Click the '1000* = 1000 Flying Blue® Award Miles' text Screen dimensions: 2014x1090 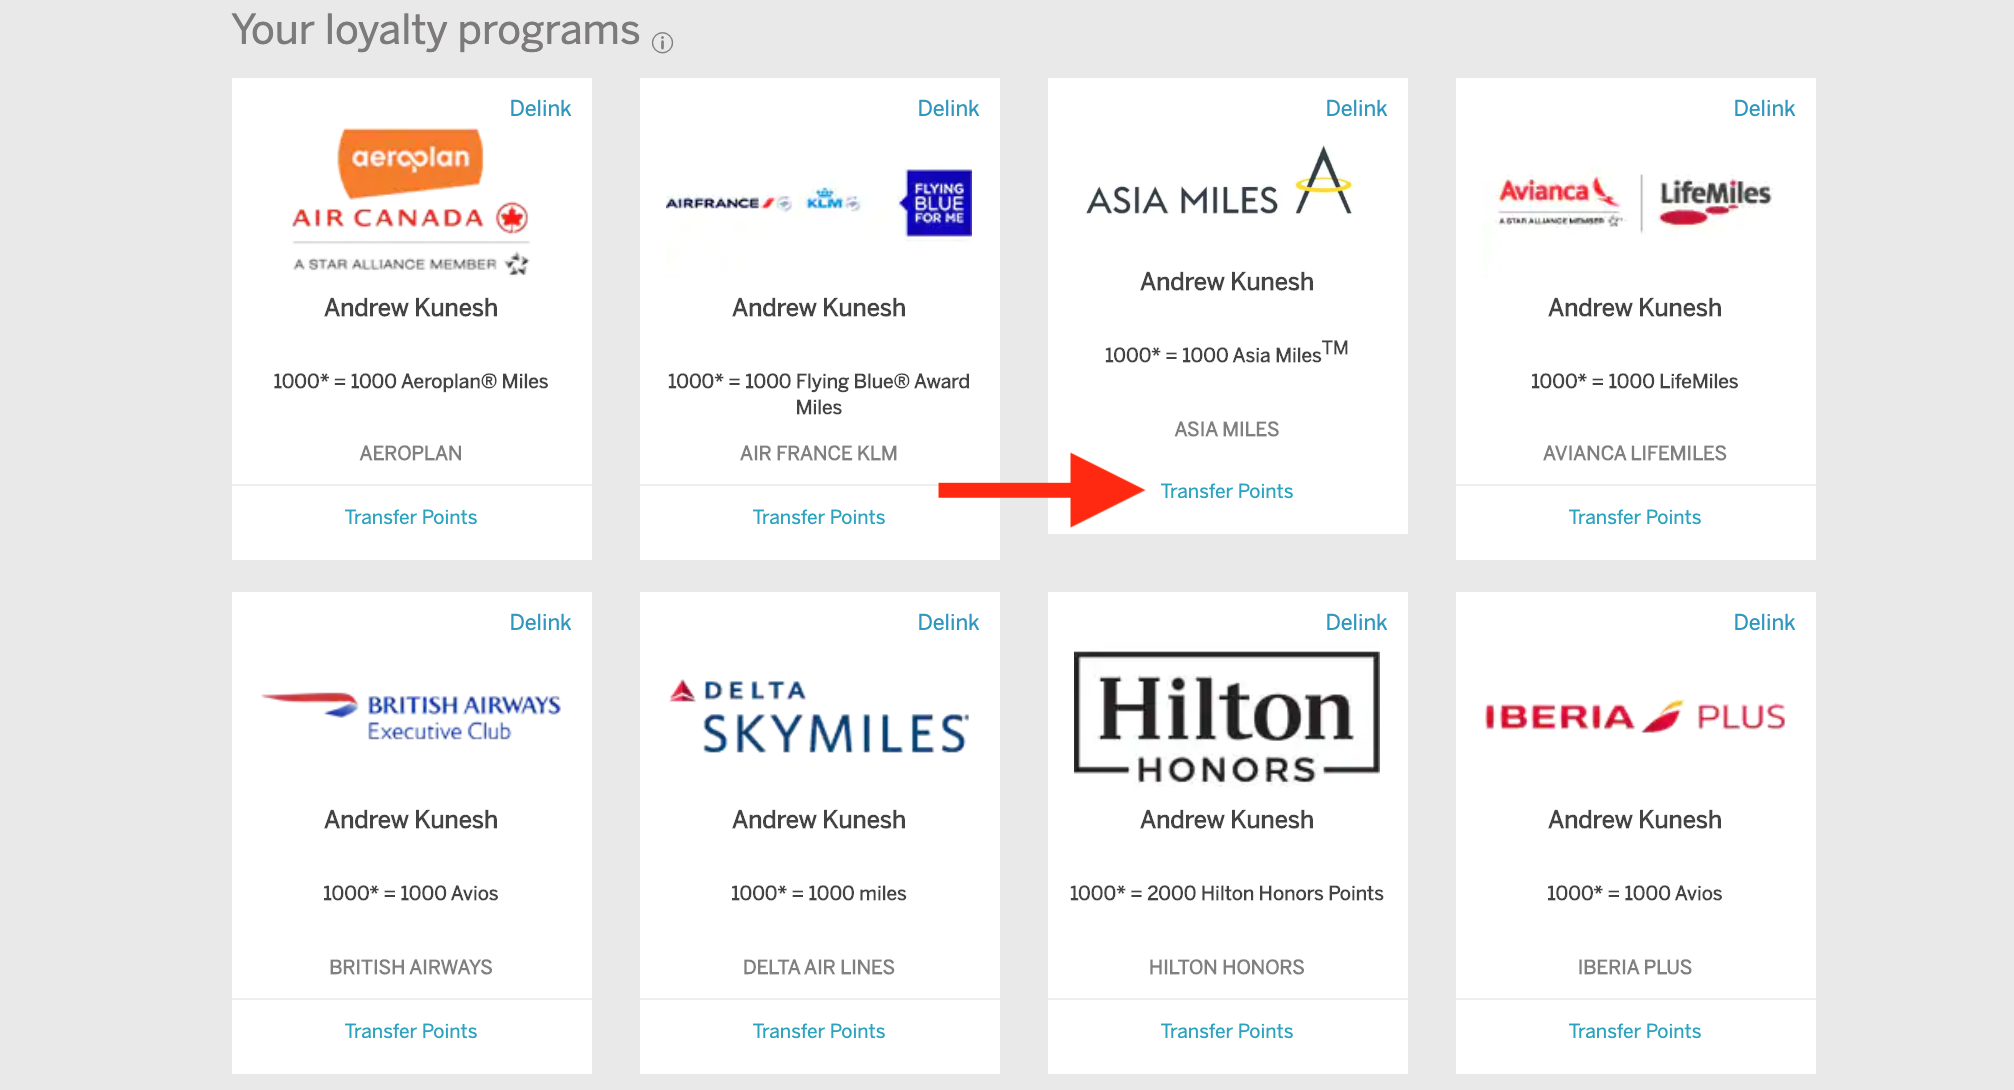coord(819,394)
